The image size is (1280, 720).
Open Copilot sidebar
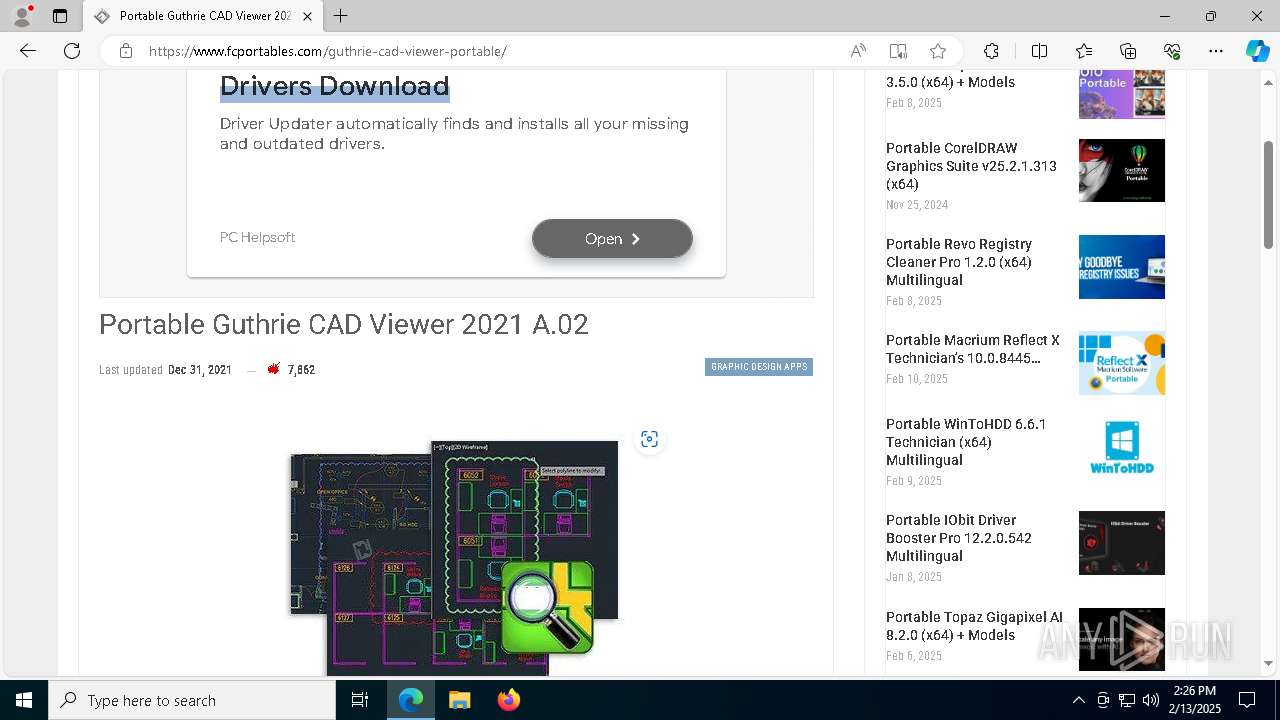1257,51
